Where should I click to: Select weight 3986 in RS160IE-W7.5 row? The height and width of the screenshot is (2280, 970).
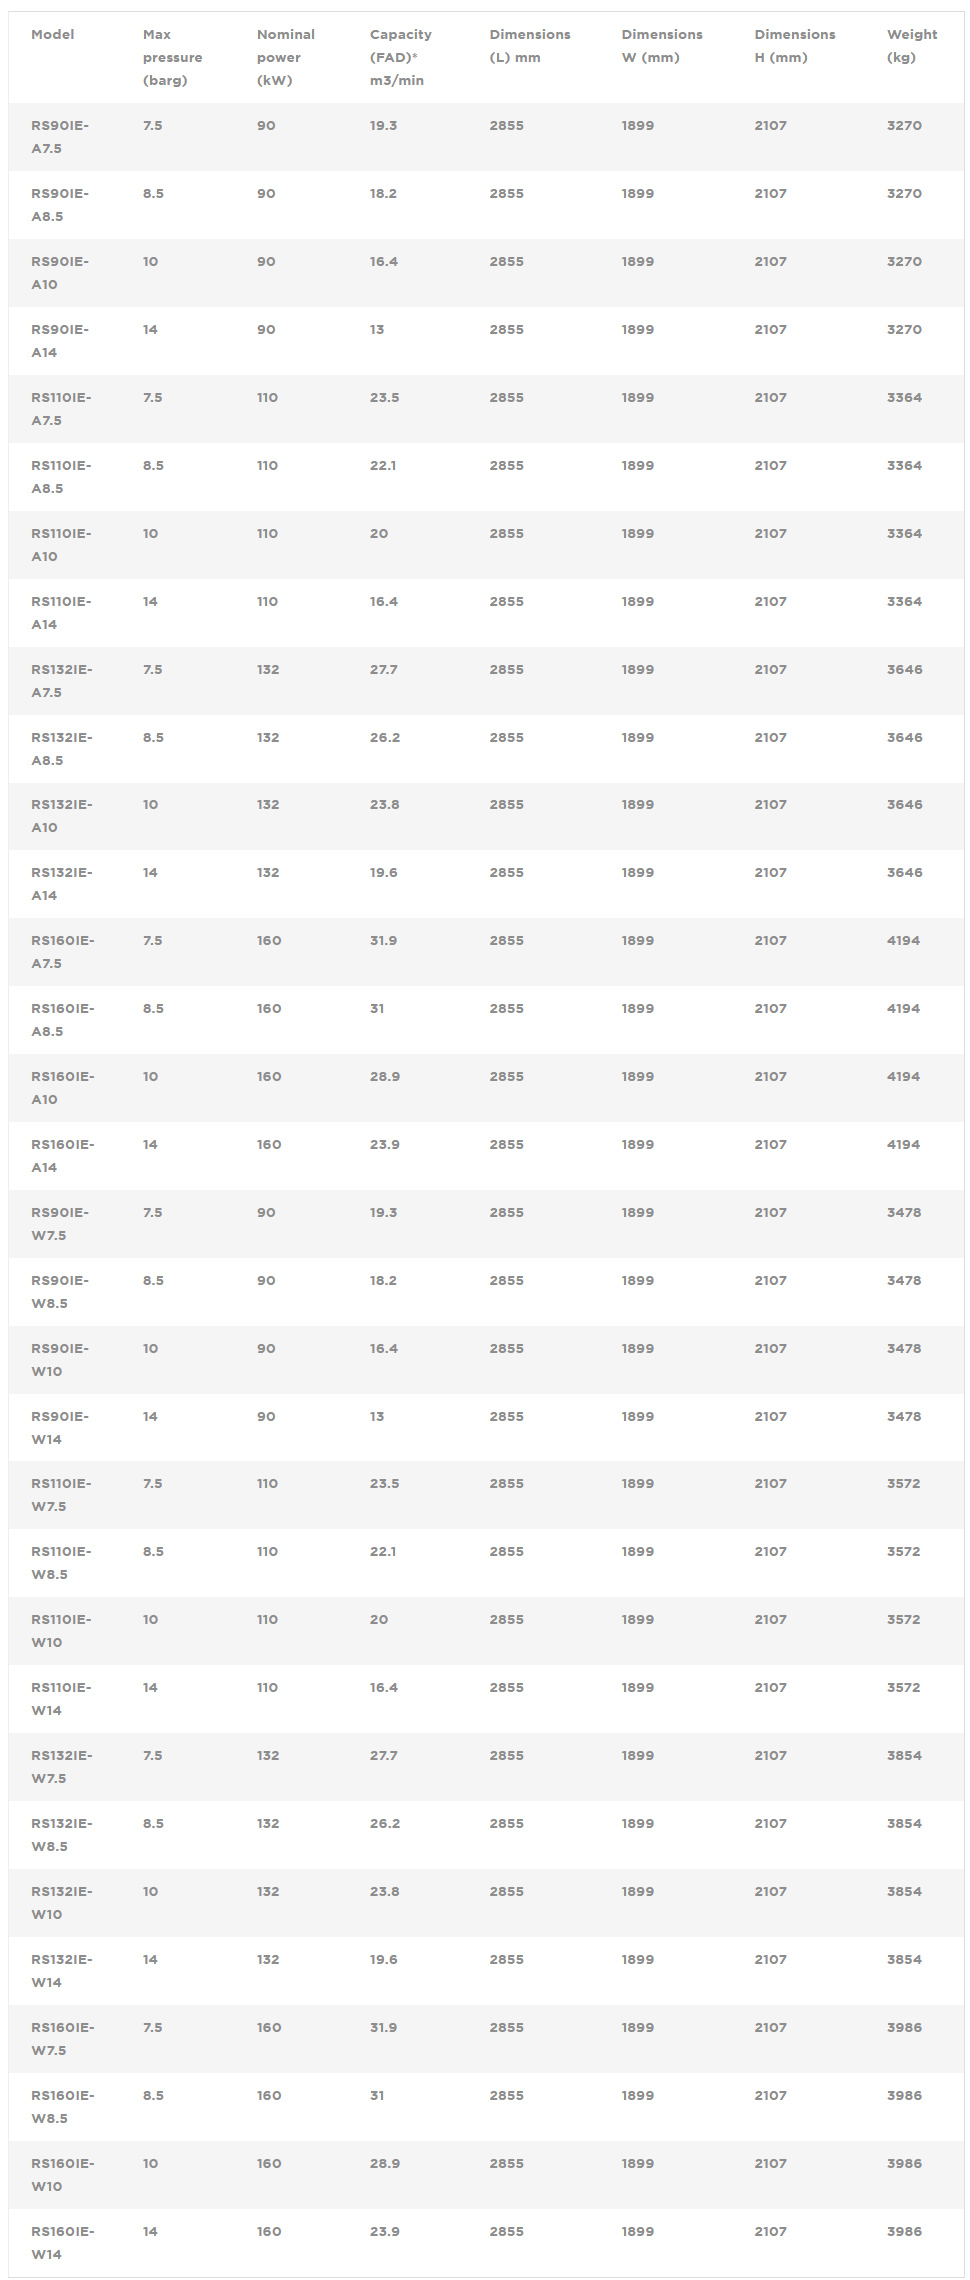point(904,2028)
